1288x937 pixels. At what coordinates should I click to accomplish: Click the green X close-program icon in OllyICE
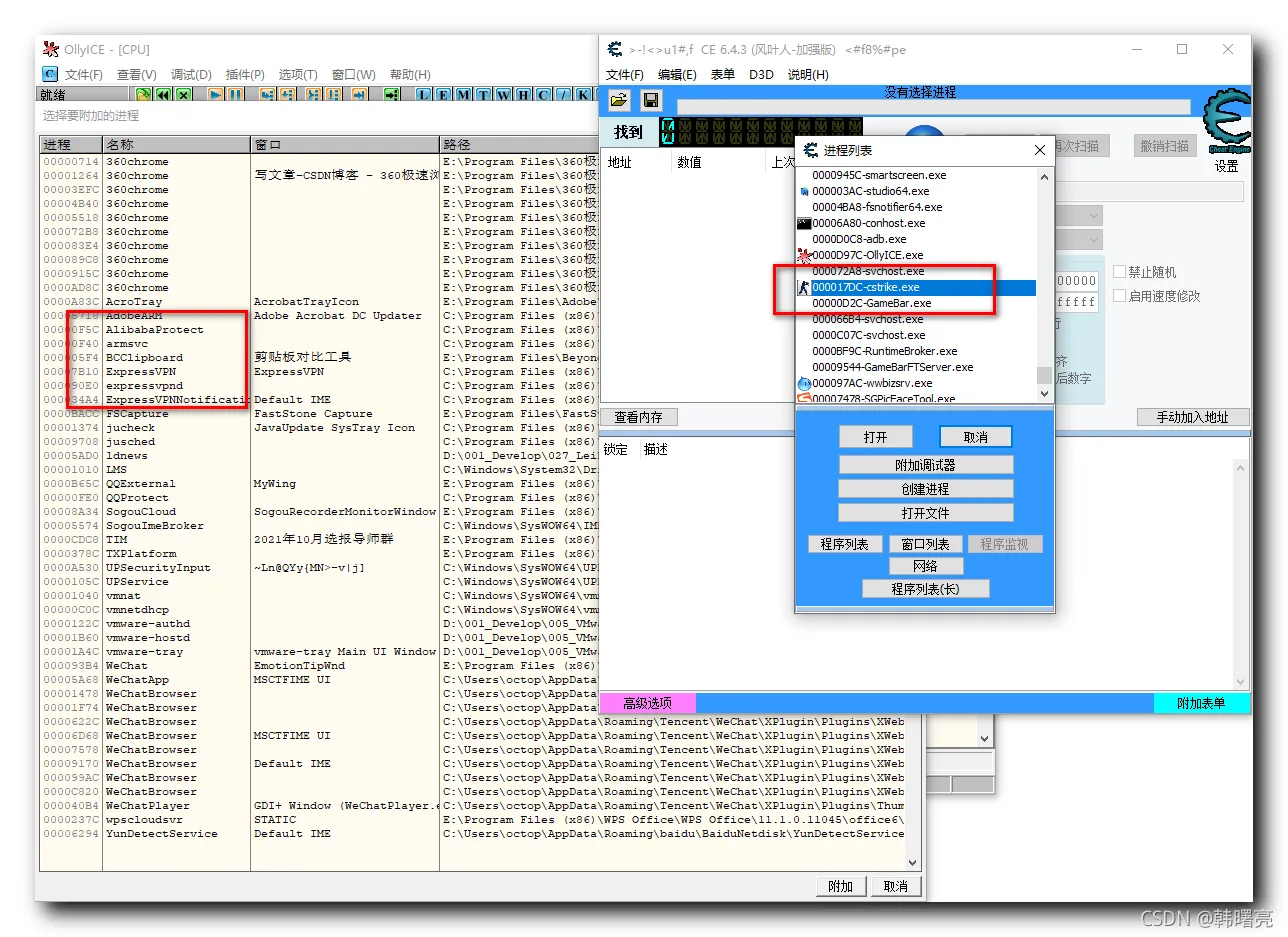(x=184, y=94)
